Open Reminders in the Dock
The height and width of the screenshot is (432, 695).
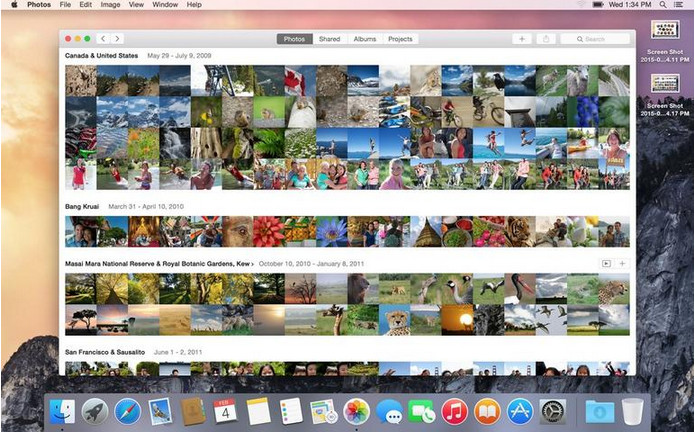click(x=291, y=412)
